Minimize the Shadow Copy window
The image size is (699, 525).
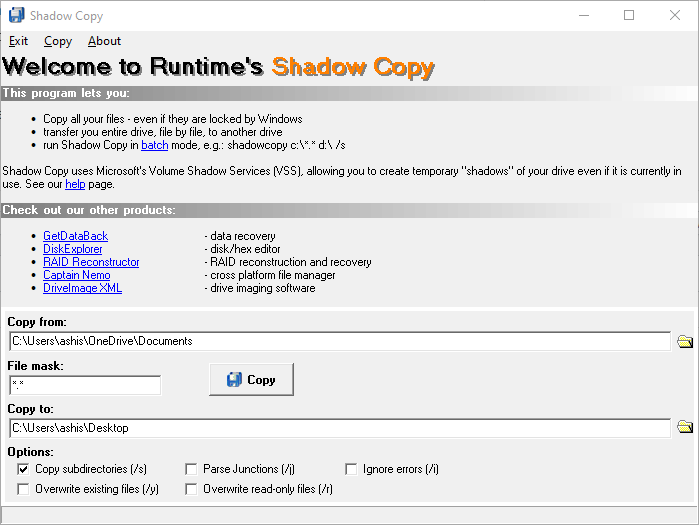(584, 15)
